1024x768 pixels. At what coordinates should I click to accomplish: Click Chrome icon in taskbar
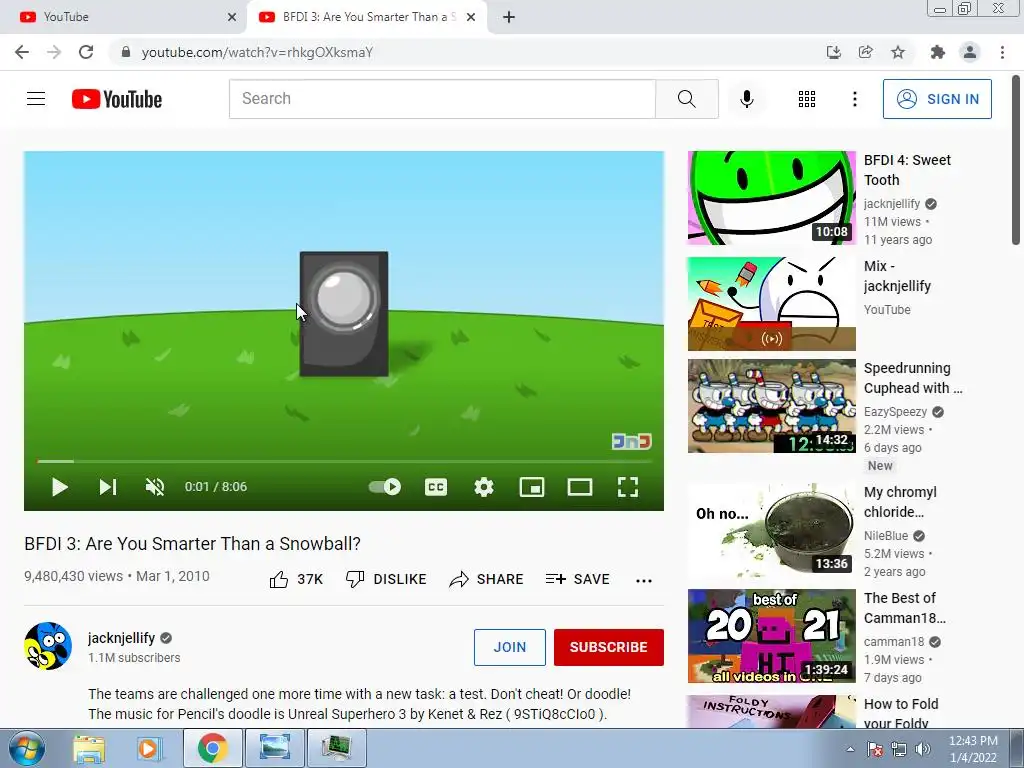point(212,748)
